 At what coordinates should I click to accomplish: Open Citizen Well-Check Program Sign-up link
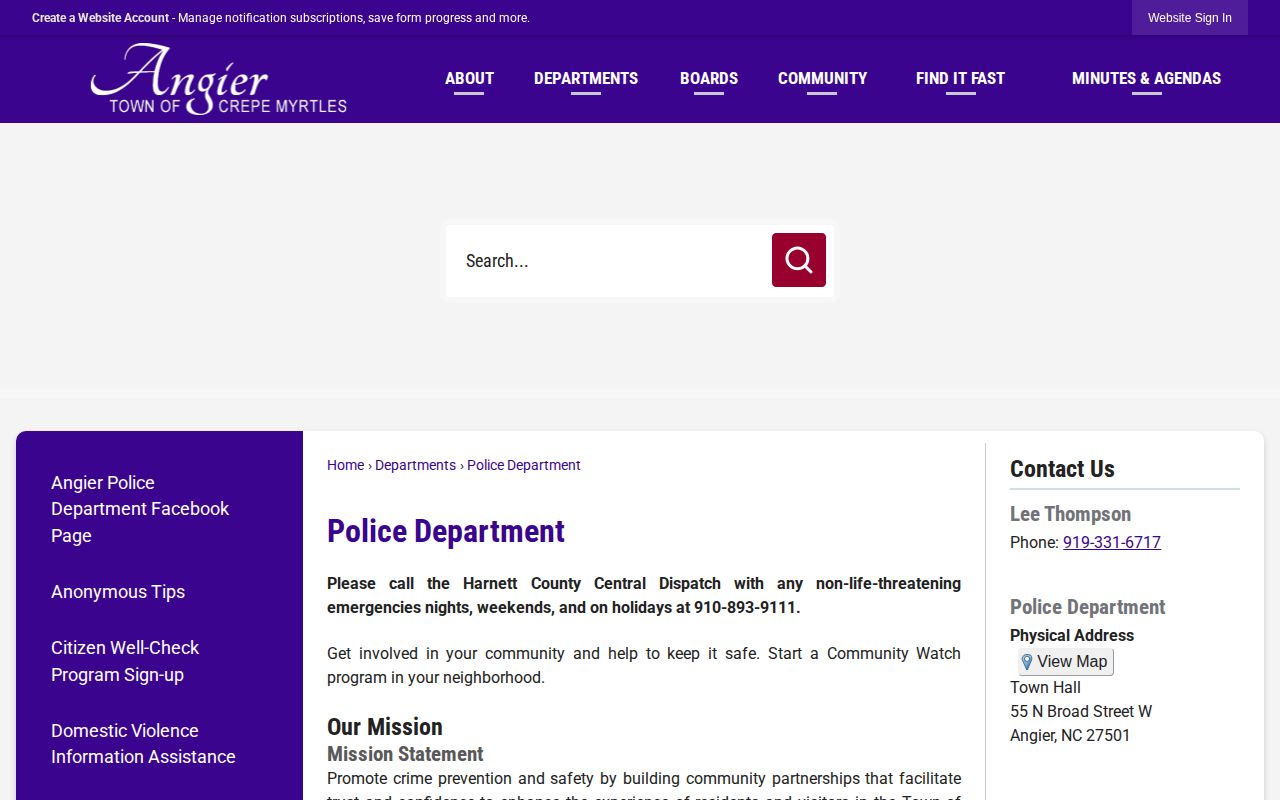[125, 661]
